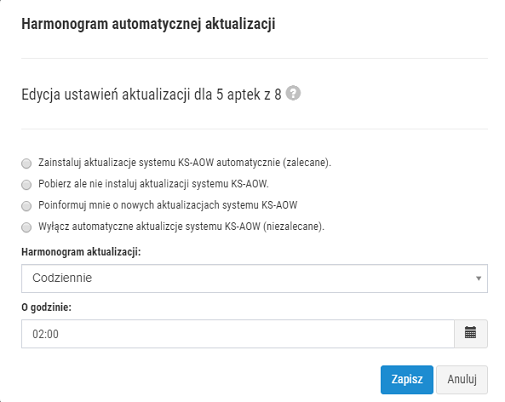Click the divider line below the dialog title
Viewport: 505px width, 402px height.
tap(254, 58)
